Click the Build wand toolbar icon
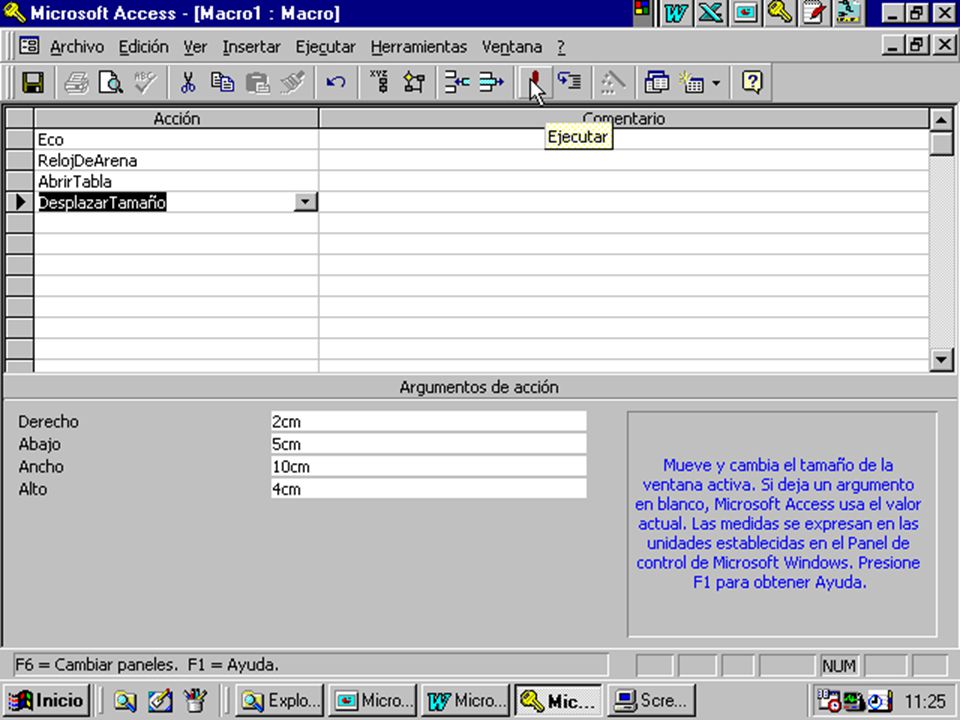960x720 pixels. [x=613, y=82]
